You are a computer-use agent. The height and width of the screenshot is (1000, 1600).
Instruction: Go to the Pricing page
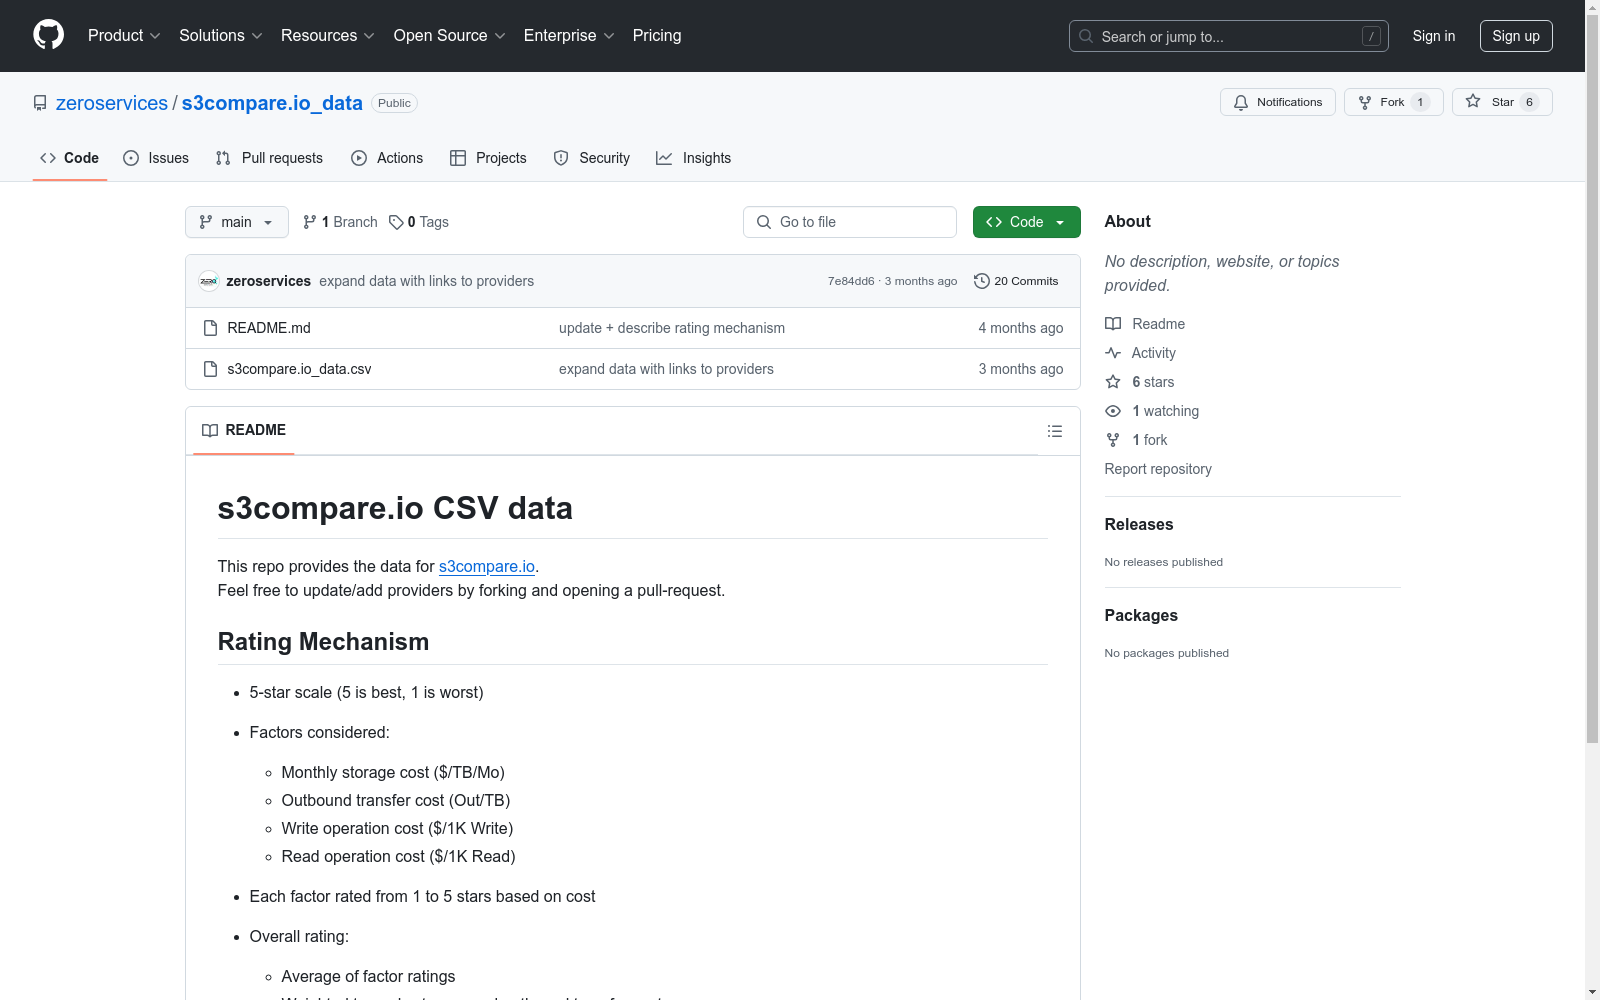[657, 36]
